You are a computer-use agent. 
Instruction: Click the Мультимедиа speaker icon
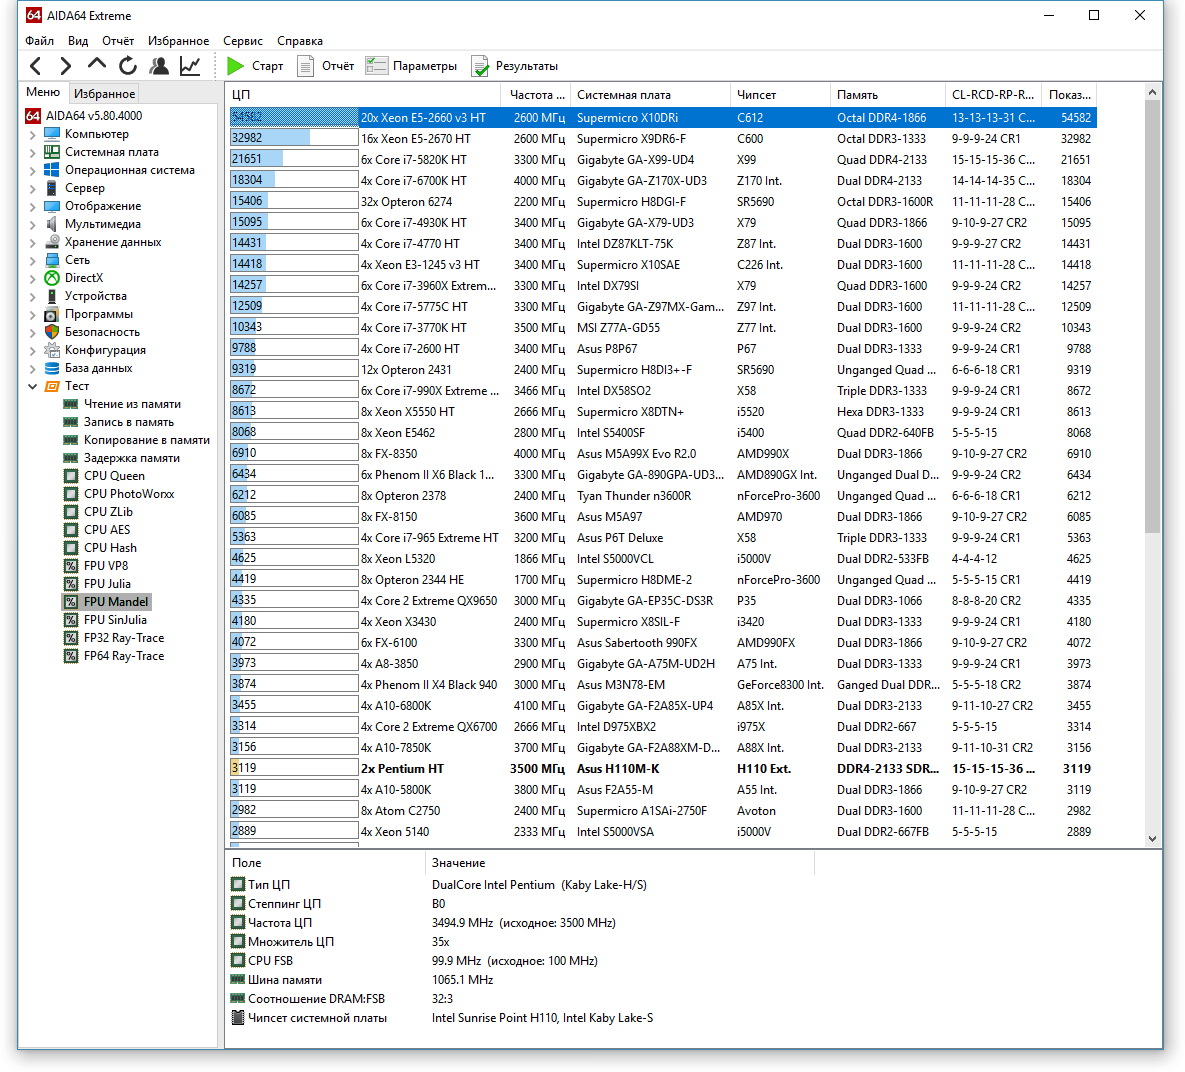click(52, 225)
